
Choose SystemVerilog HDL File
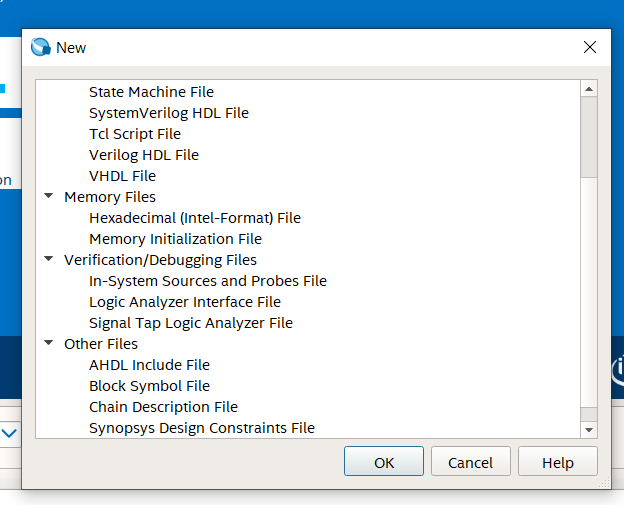pyautogui.click(x=168, y=113)
